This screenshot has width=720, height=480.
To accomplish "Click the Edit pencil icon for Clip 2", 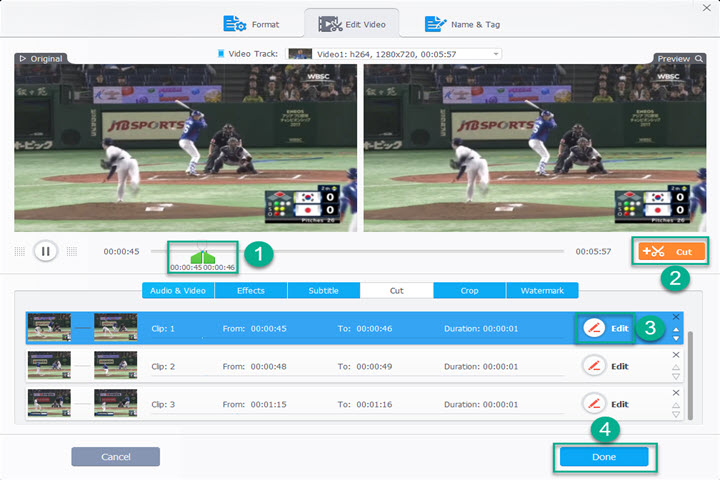I will pos(594,366).
